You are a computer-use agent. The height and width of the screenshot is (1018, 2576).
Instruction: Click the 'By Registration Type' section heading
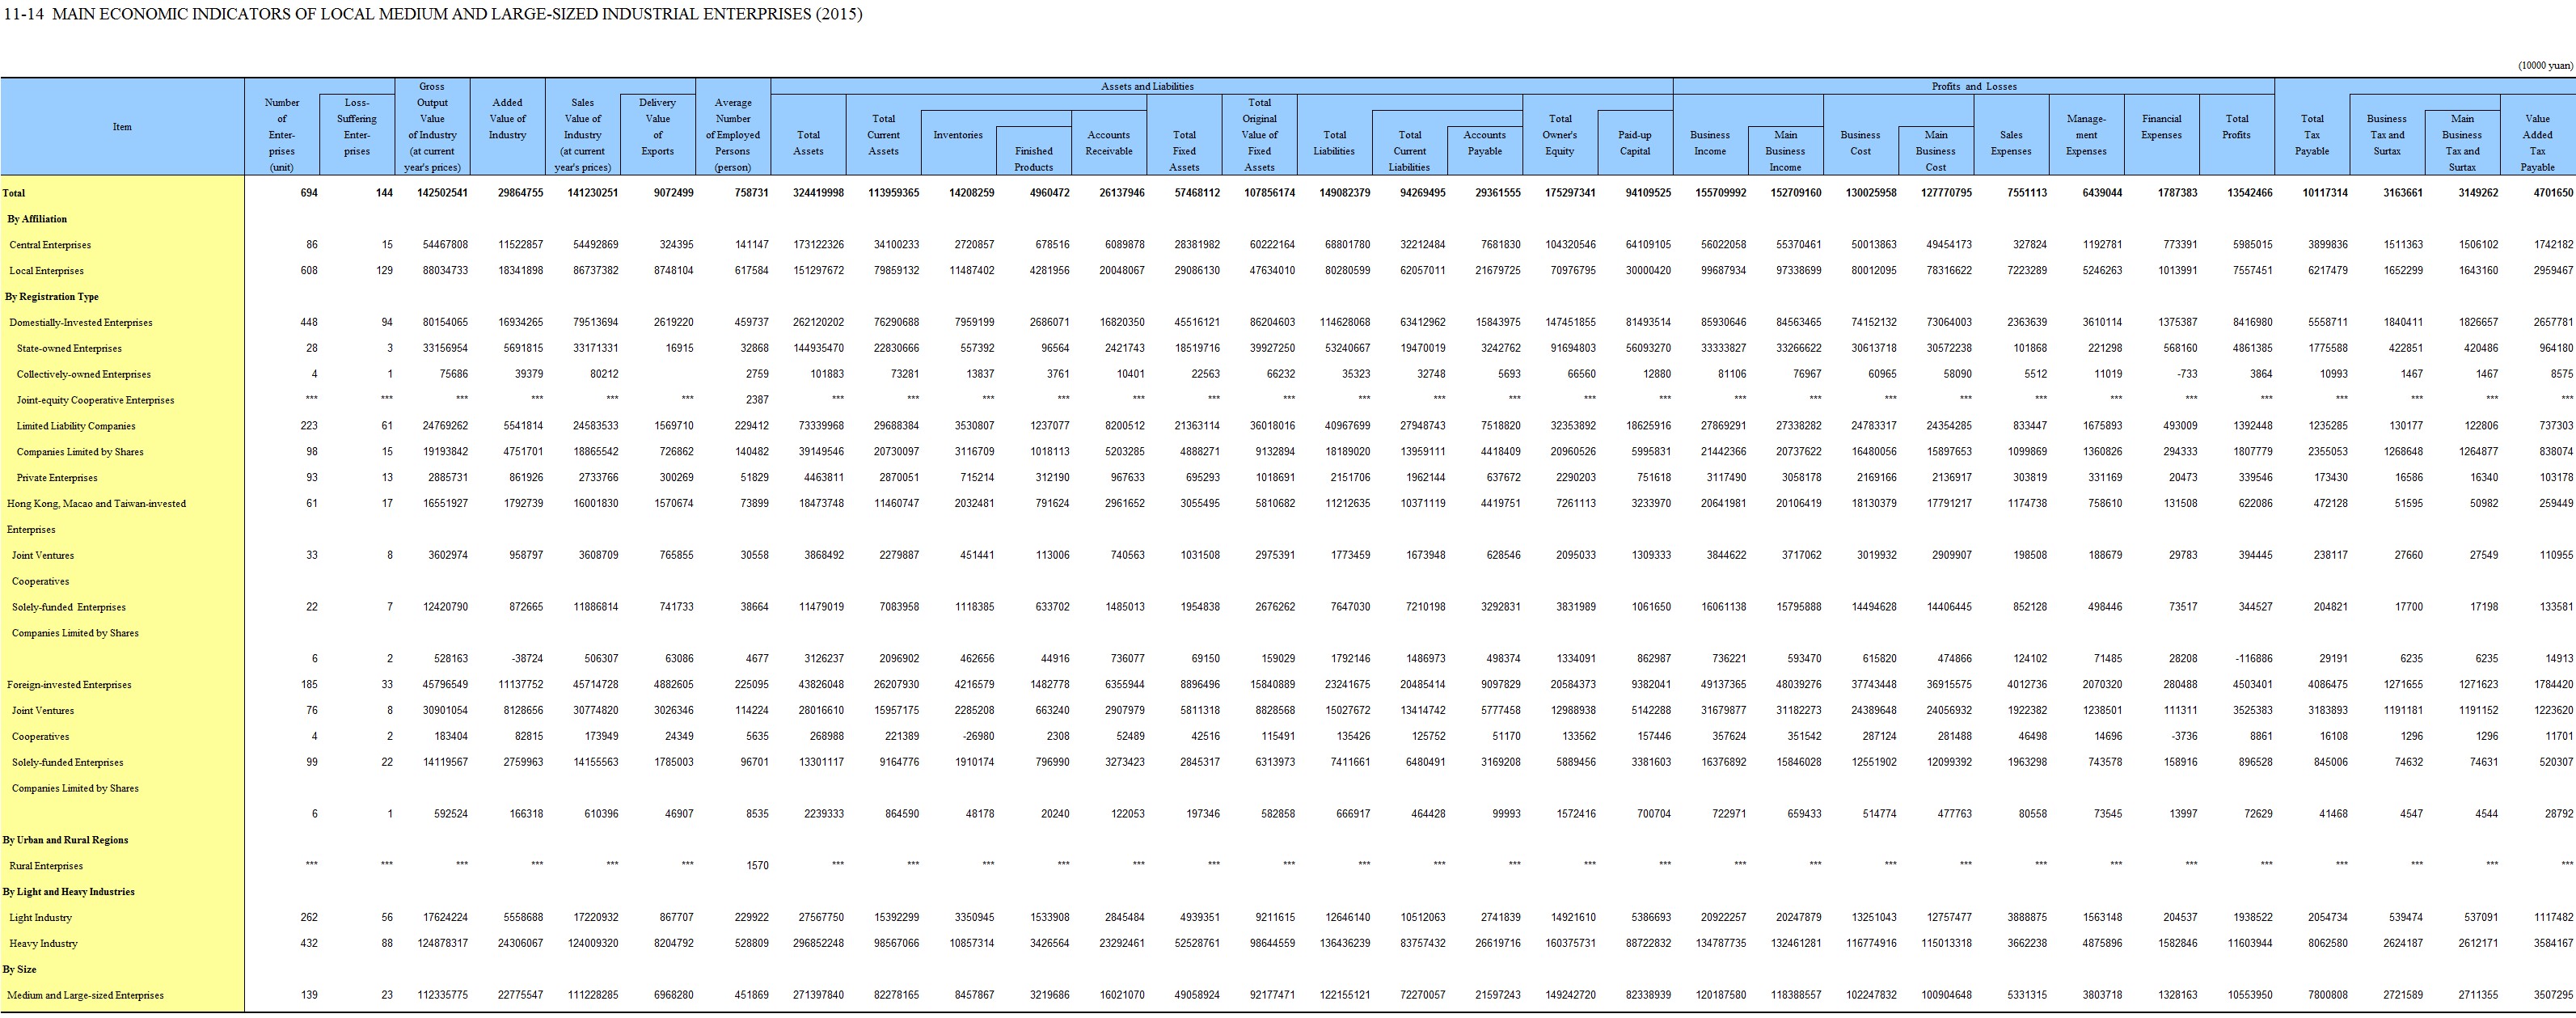(52, 297)
